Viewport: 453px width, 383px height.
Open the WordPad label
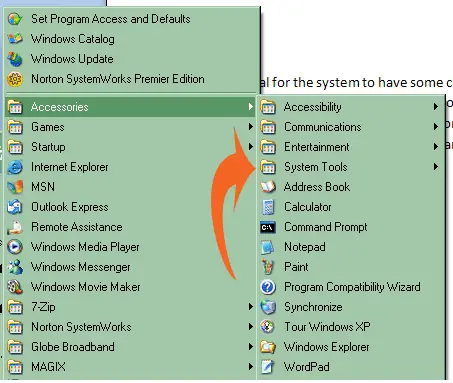(x=307, y=367)
